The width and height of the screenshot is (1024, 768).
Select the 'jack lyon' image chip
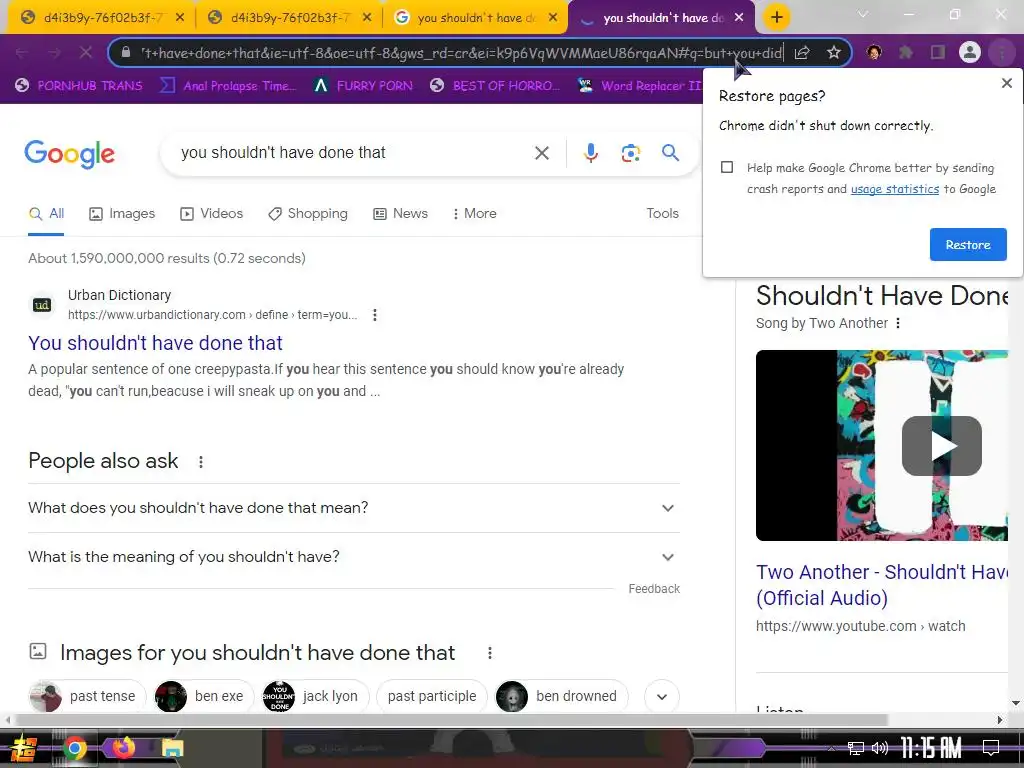coord(315,697)
